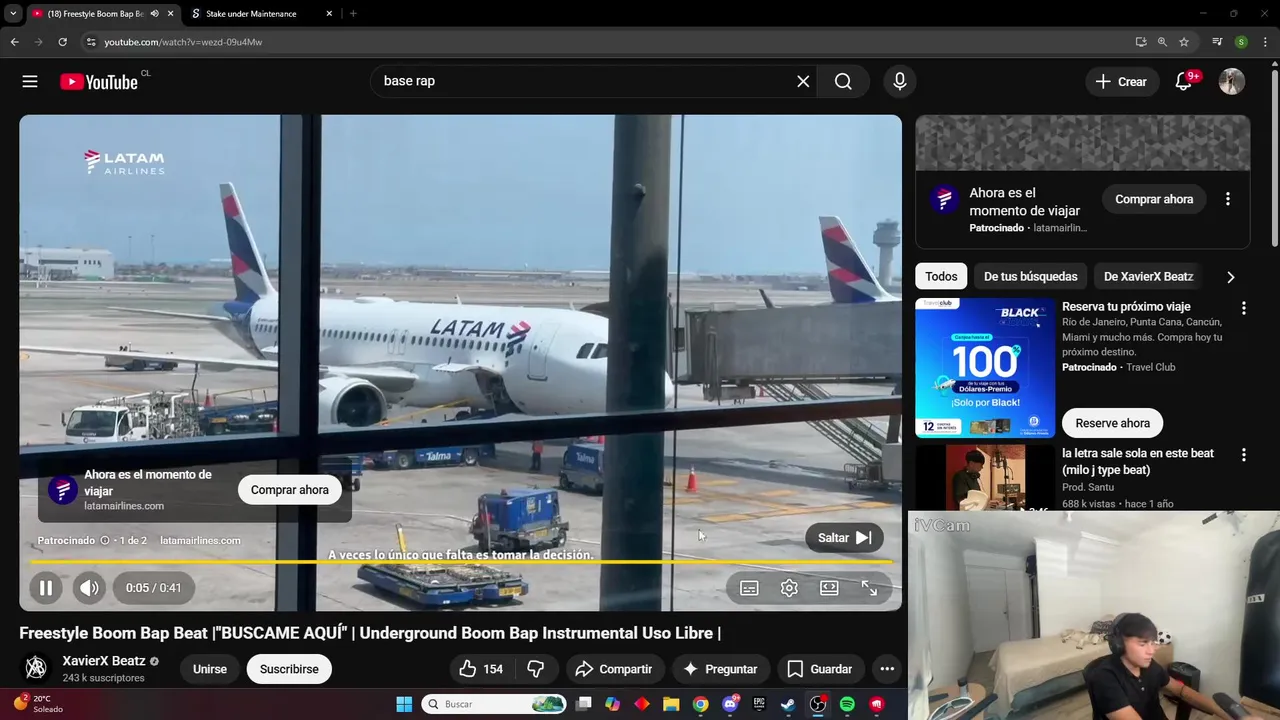Reload the page
Viewport: 1280px width, 720px height.
coord(62,42)
